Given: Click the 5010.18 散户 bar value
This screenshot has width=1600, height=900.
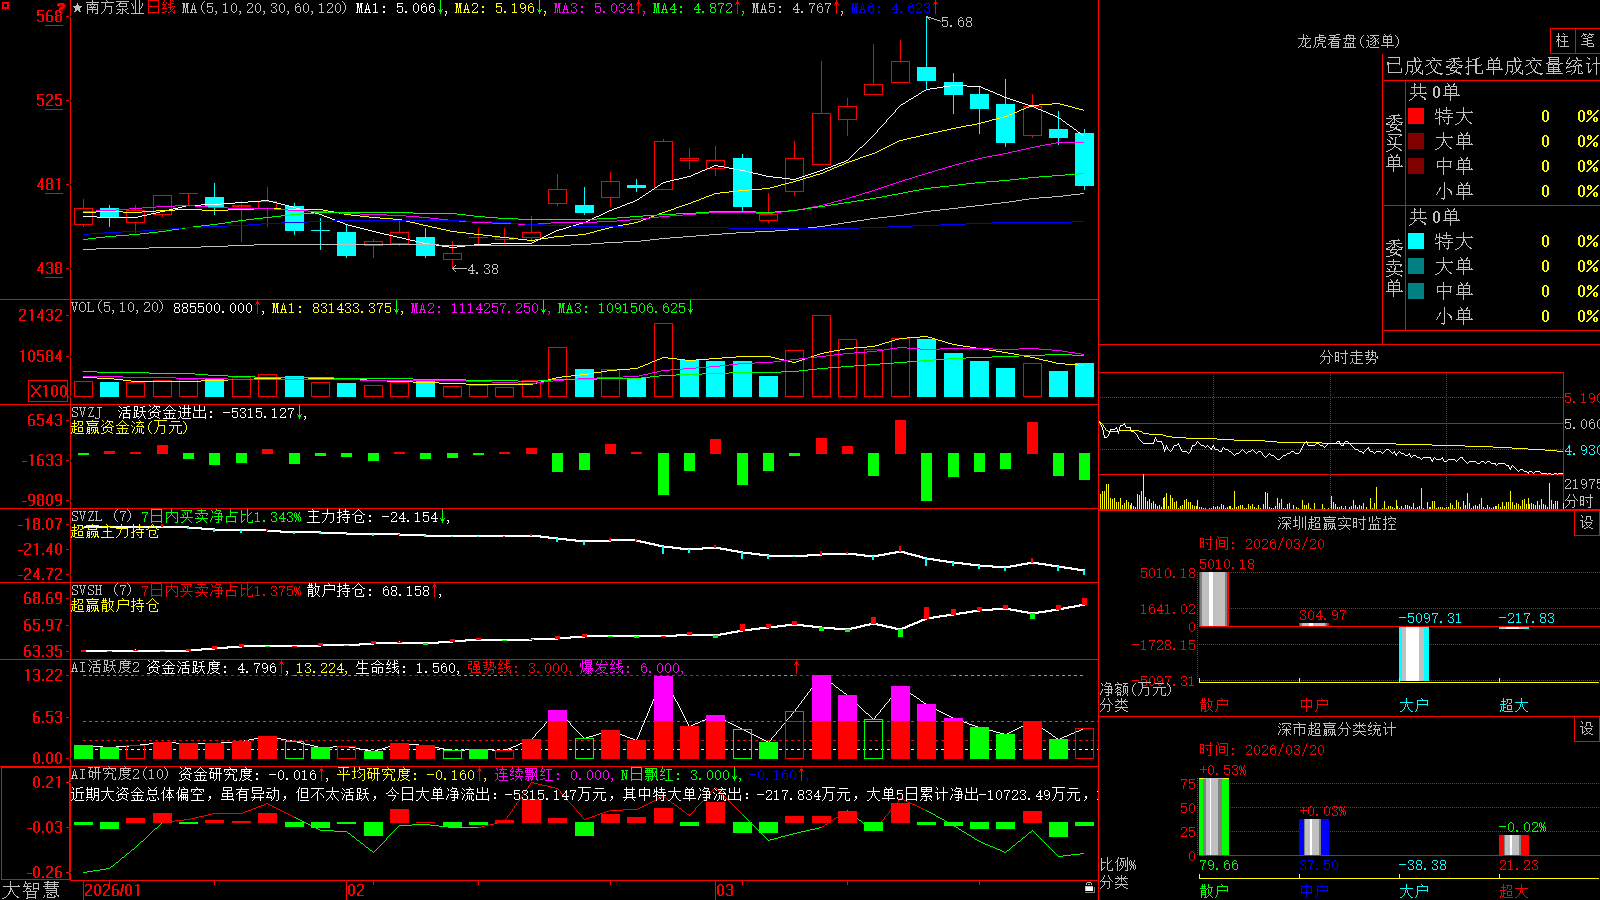Looking at the screenshot, I should pyautogui.click(x=1226, y=564).
